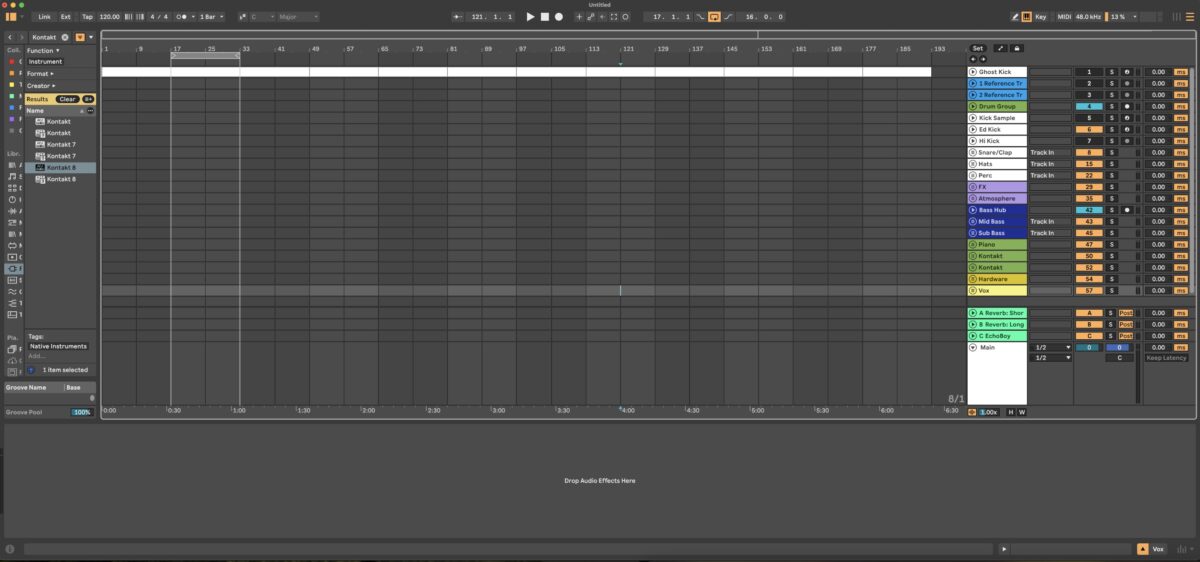This screenshot has width=1200, height=562.
Task: Select the first Kontakt 7 result
Action: pyautogui.click(x=60, y=144)
